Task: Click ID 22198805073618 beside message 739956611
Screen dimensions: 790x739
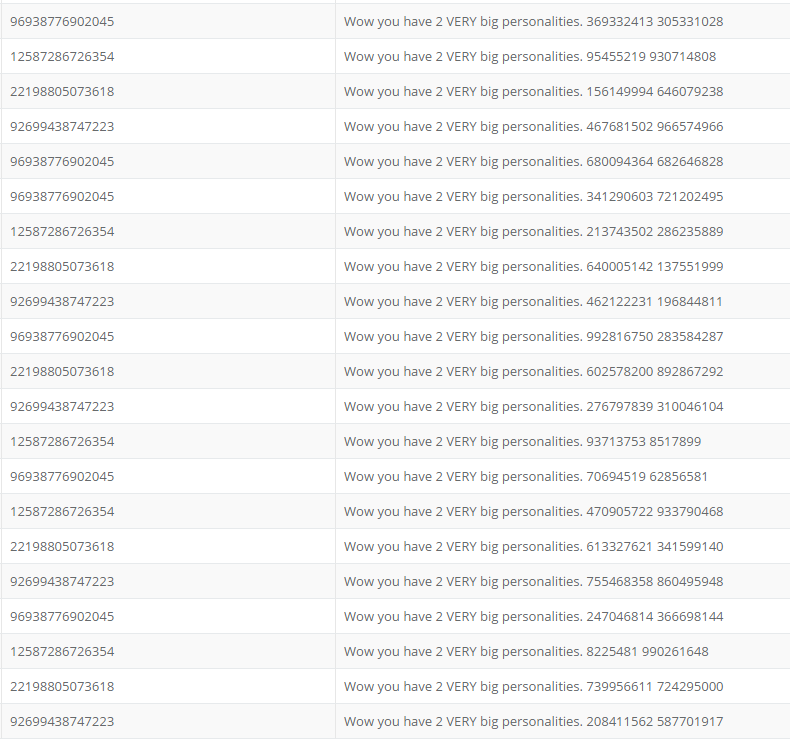Action: 62,687
